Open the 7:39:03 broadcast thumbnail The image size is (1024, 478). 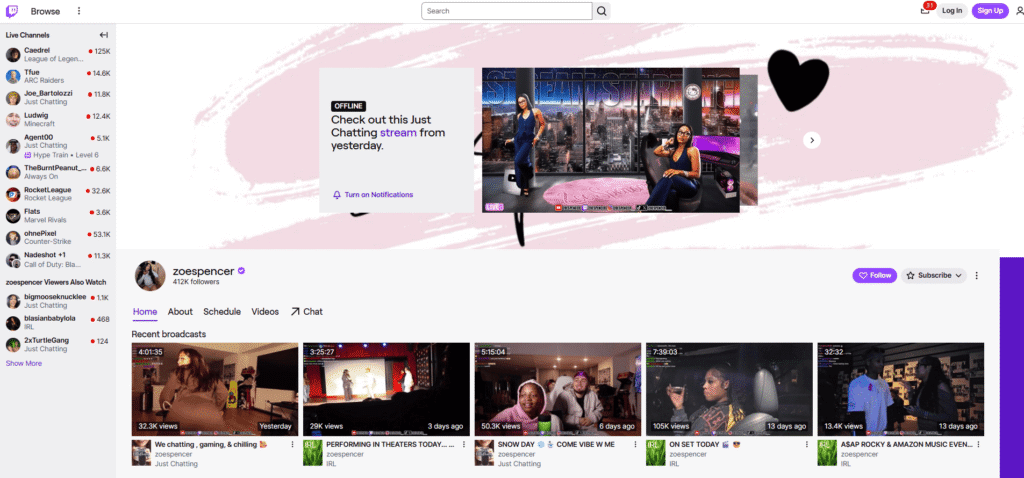point(729,389)
